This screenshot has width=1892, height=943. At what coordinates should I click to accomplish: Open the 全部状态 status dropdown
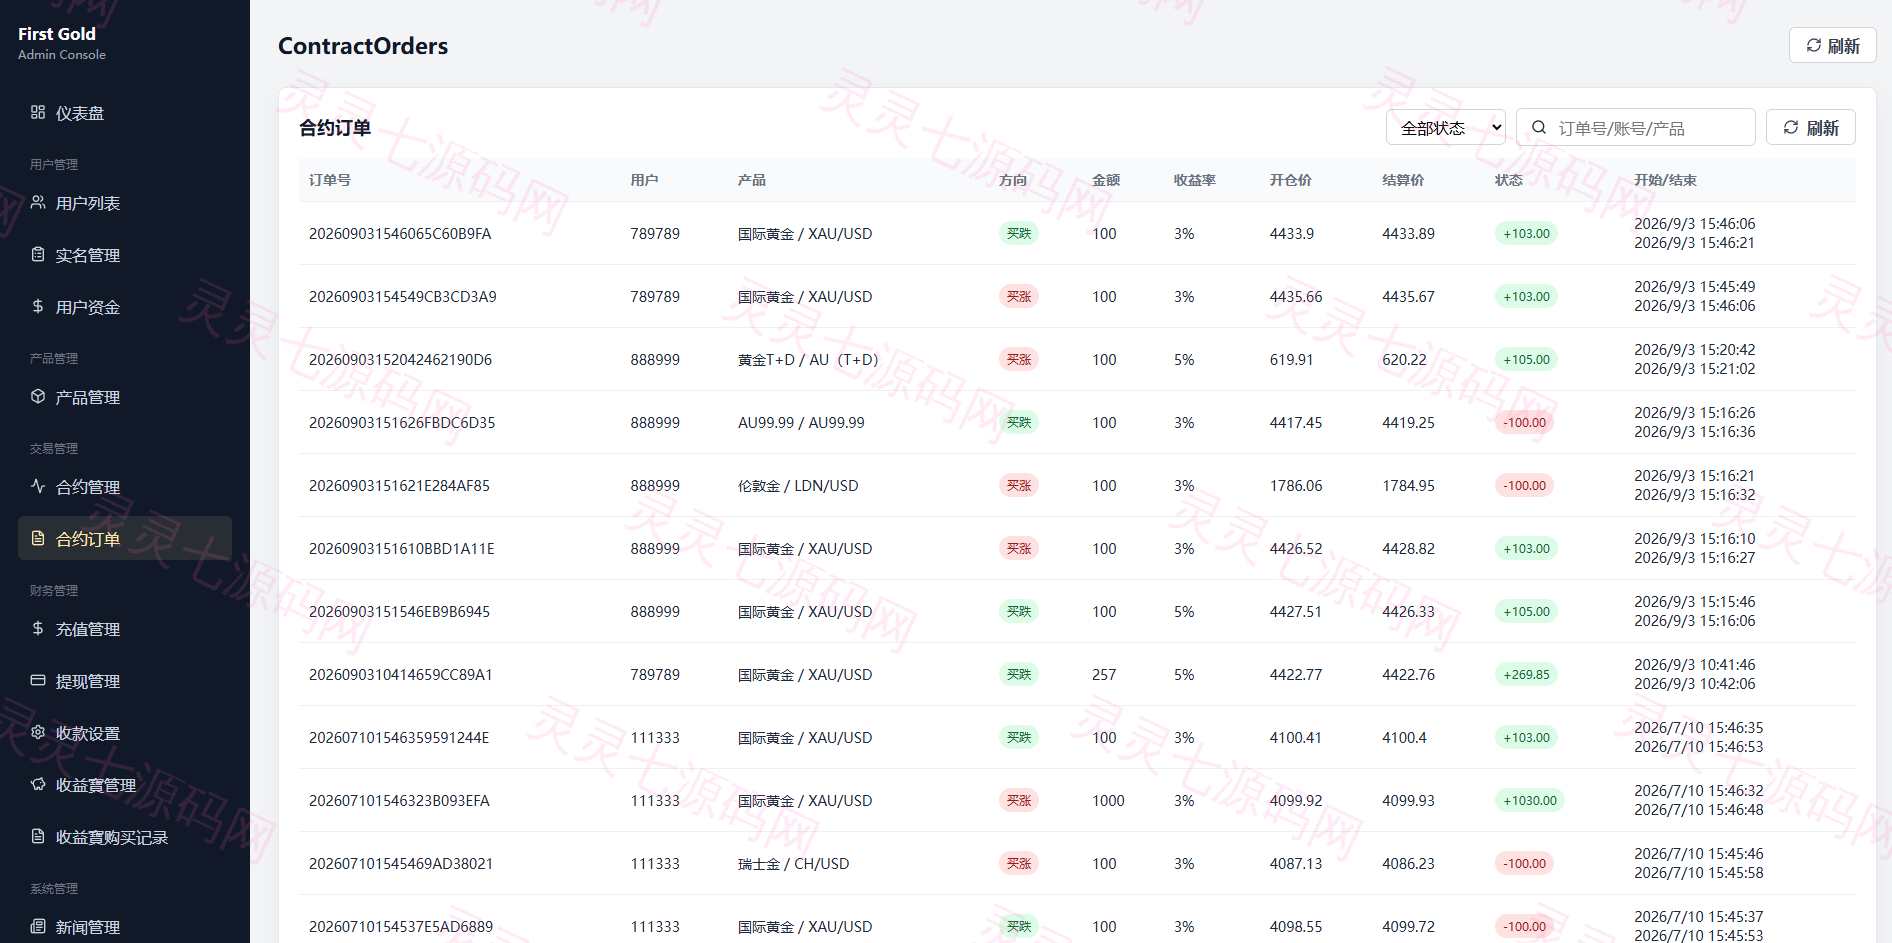tap(1446, 127)
